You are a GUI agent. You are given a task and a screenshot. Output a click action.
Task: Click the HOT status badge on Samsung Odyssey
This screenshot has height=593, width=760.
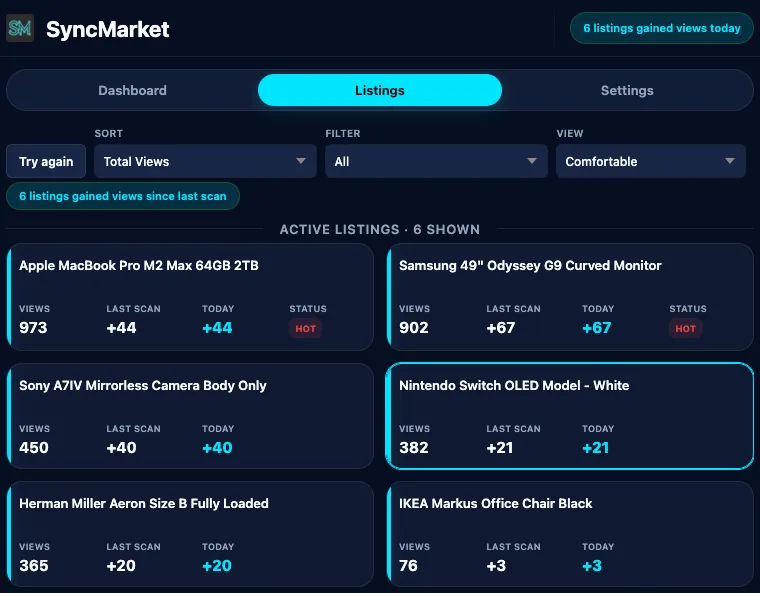(x=685, y=329)
